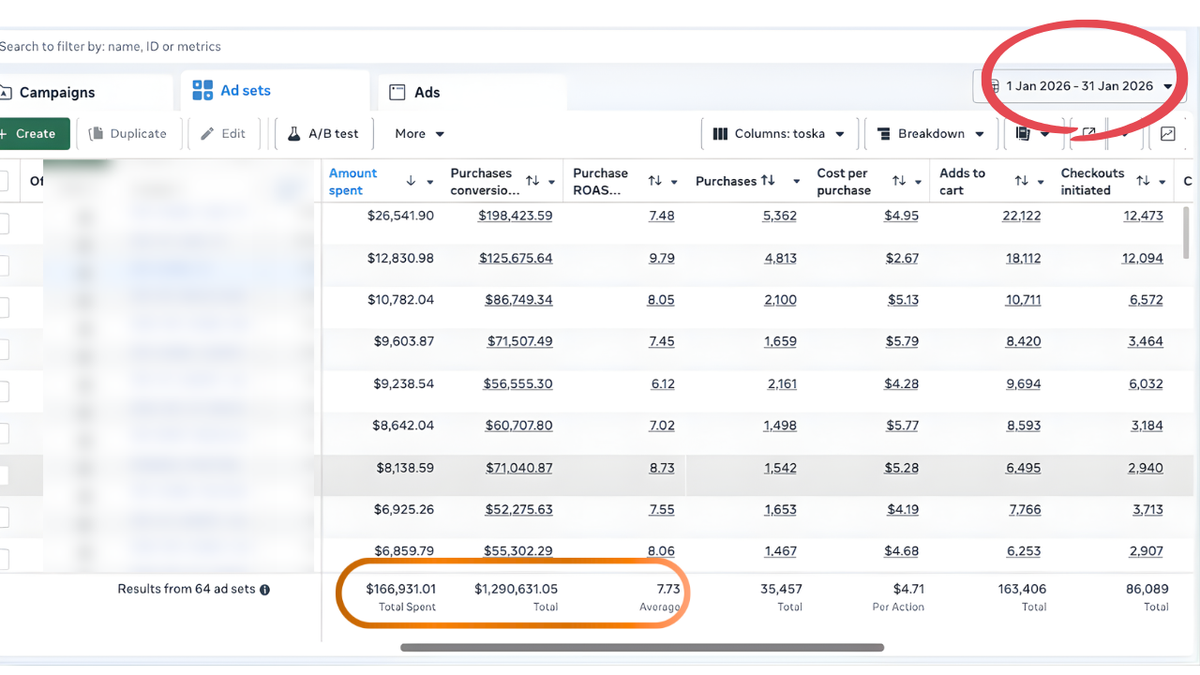Click sort arrows on Adds to cart

[x=1021, y=181]
